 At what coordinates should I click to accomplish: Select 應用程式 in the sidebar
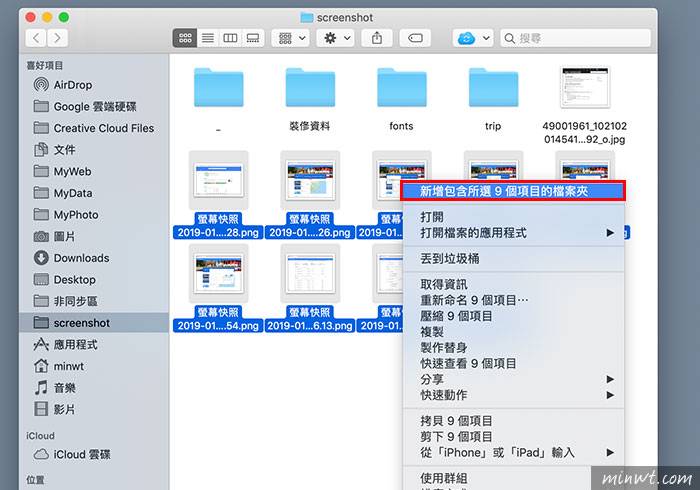click(x=78, y=344)
